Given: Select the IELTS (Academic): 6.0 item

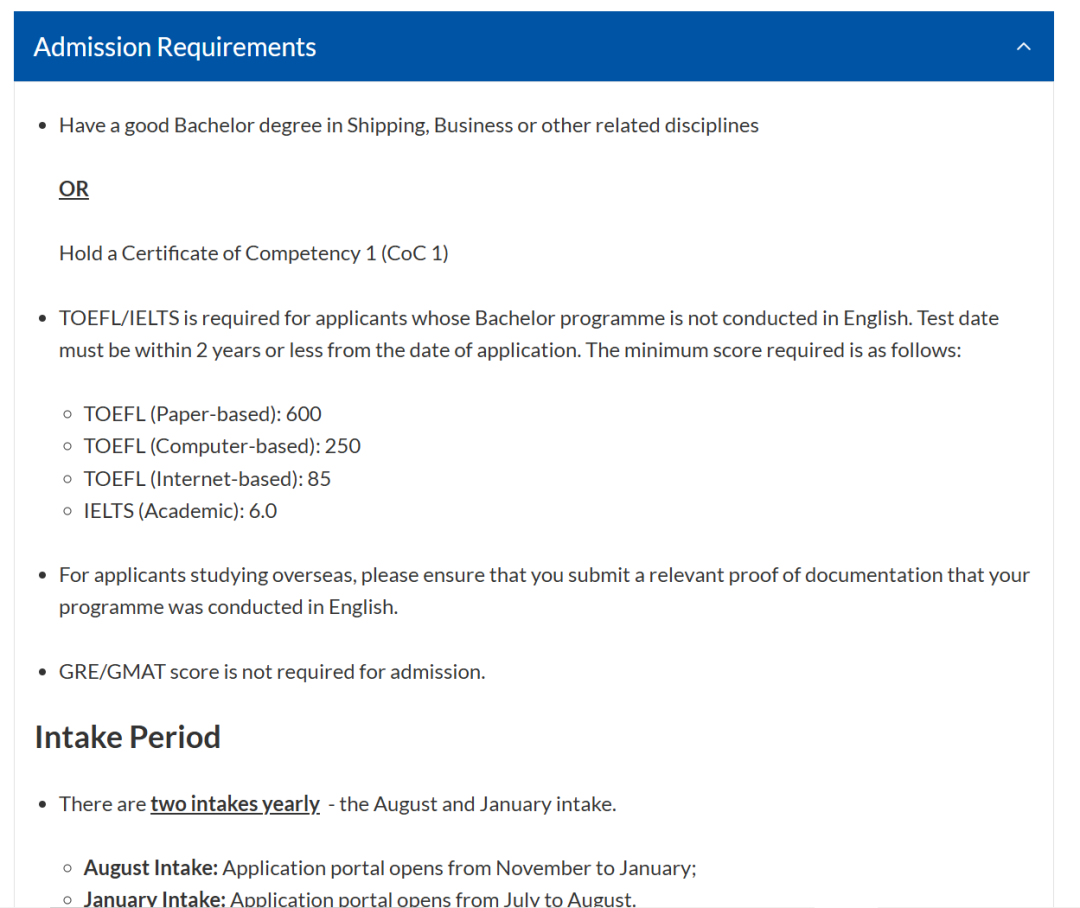Looking at the screenshot, I should [180, 511].
